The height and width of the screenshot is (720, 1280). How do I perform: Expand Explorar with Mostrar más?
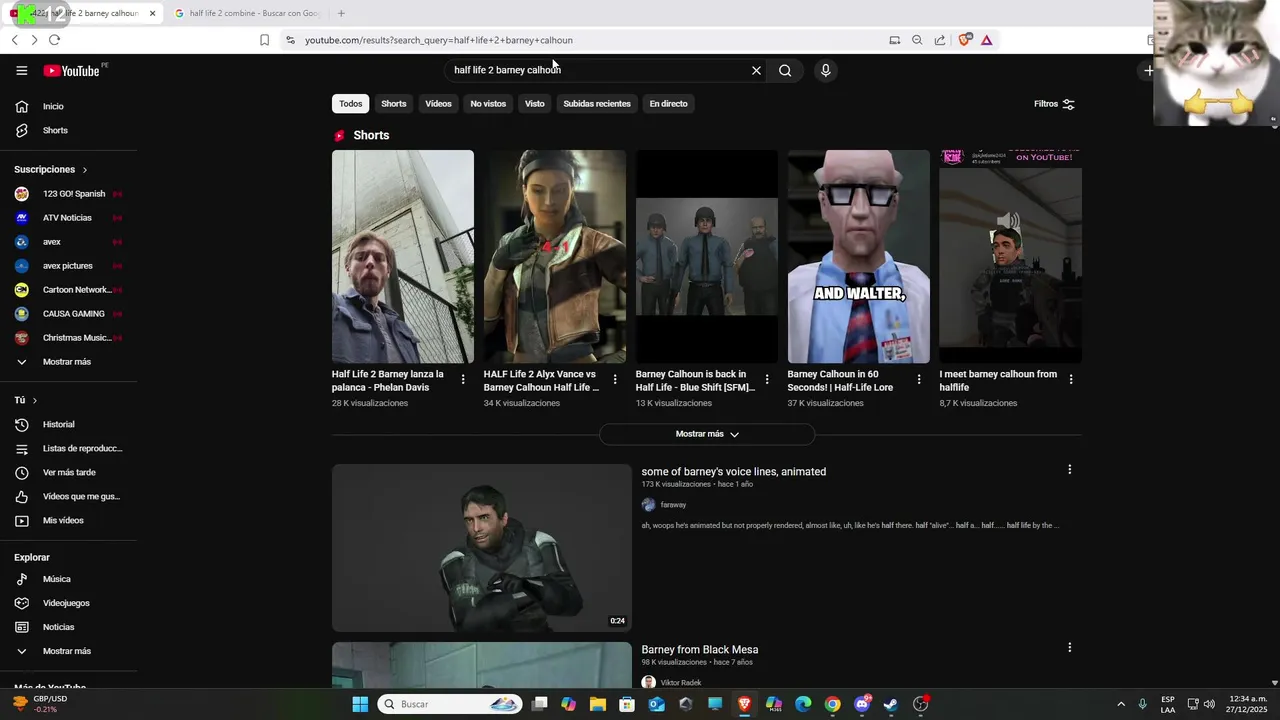[x=68, y=651]
